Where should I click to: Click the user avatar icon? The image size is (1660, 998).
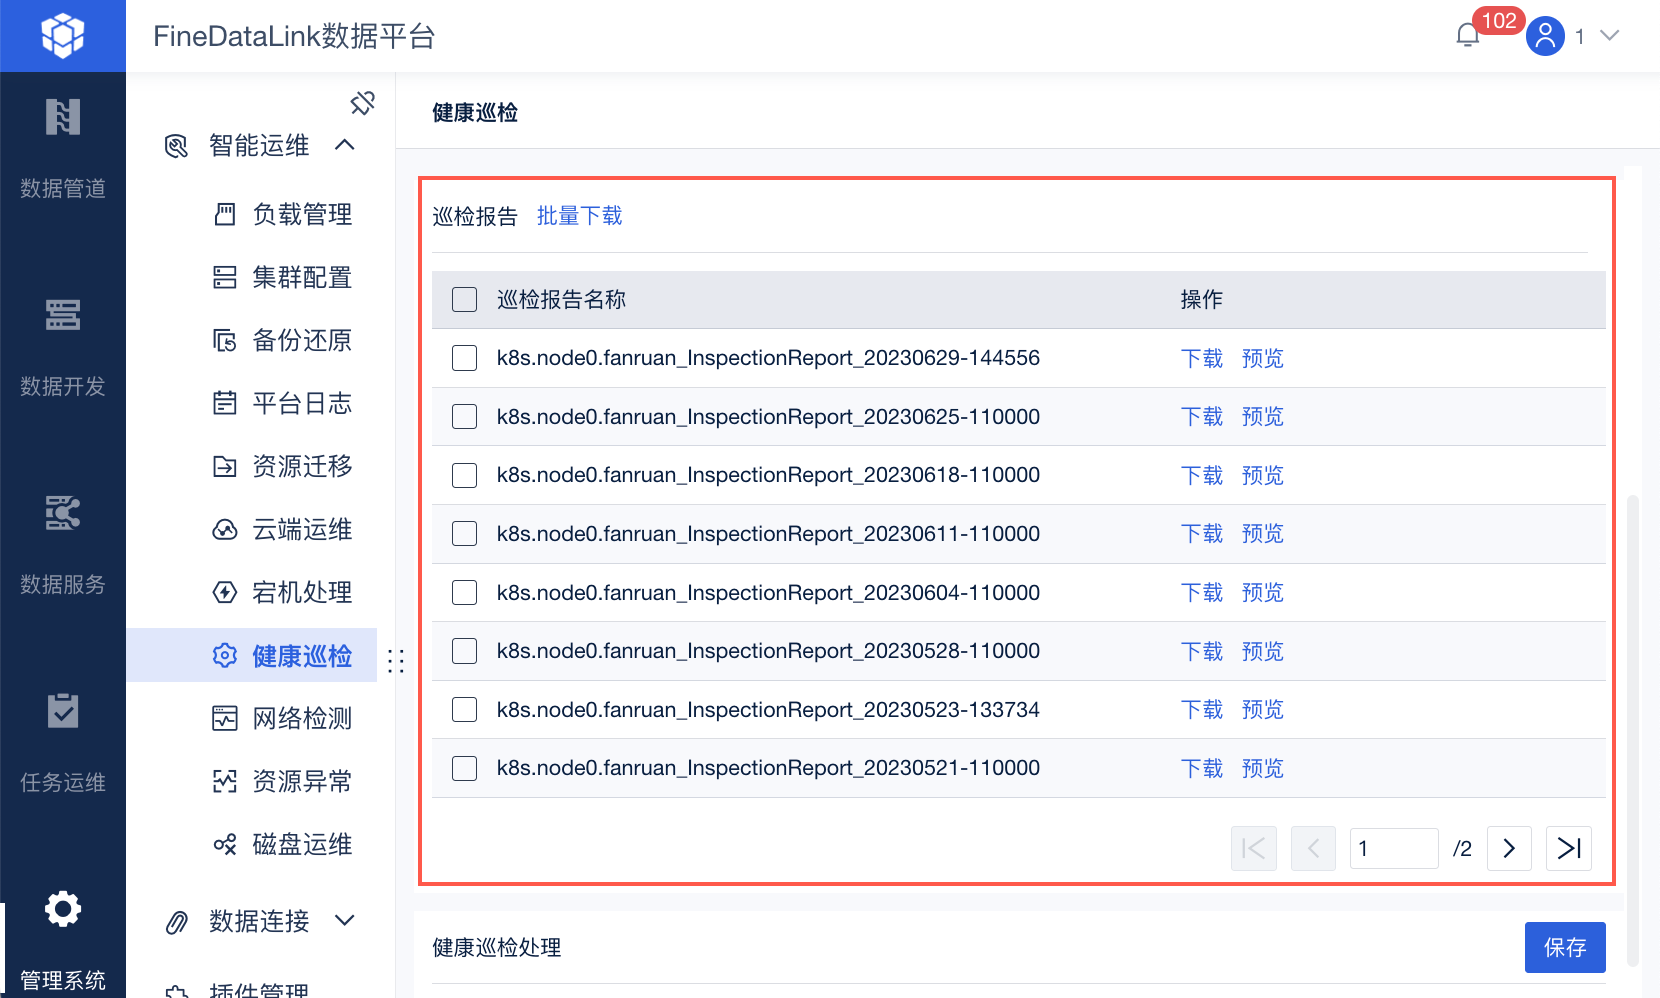[x=1545, y=36]
